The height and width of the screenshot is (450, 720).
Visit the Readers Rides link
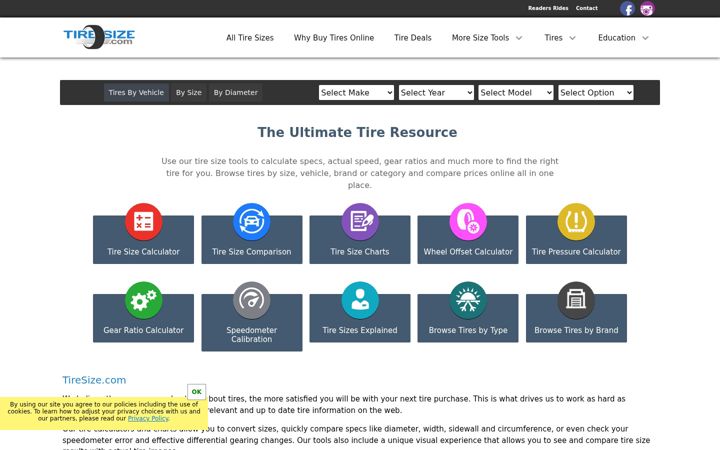tap(548, 8)
